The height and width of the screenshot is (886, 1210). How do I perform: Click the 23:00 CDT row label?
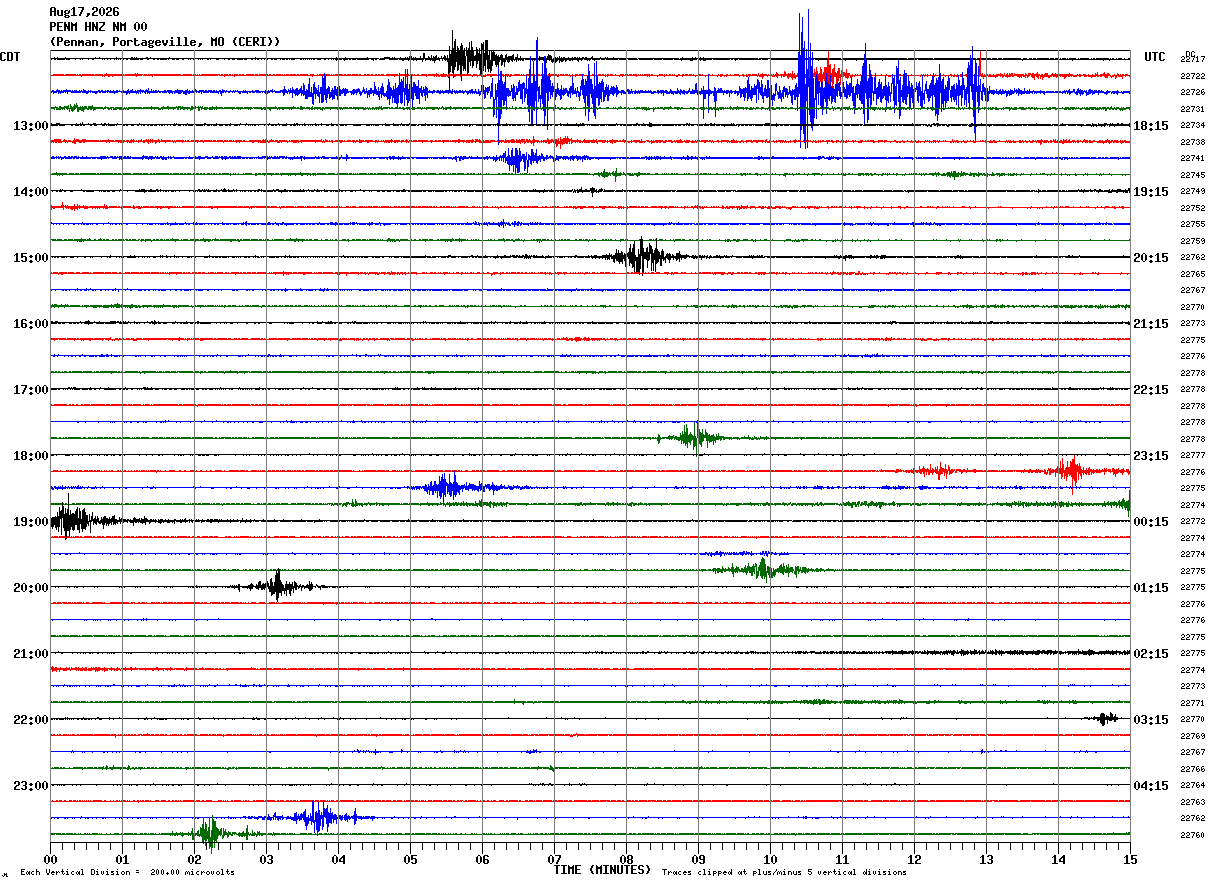coord(30,786)
